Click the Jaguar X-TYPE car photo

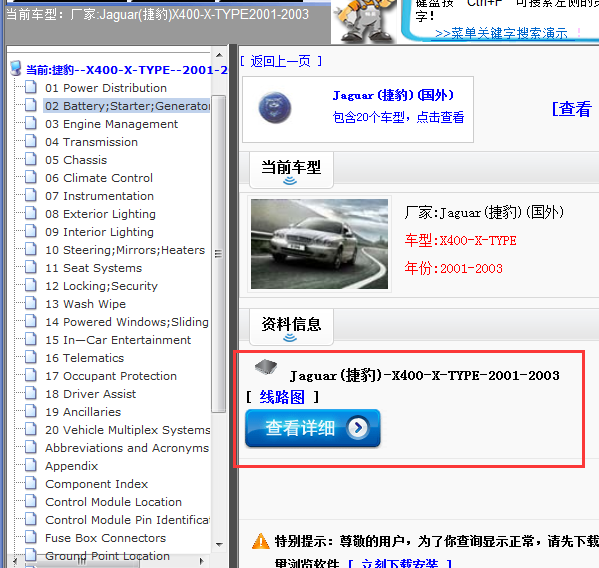(319, 244)
